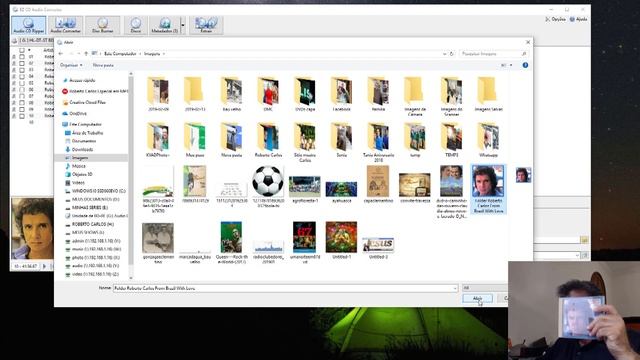Image resolution: width=640 pixels, height=360 pixels.
Task: Toggle checkbox for track 09
Action: [22, 109]
